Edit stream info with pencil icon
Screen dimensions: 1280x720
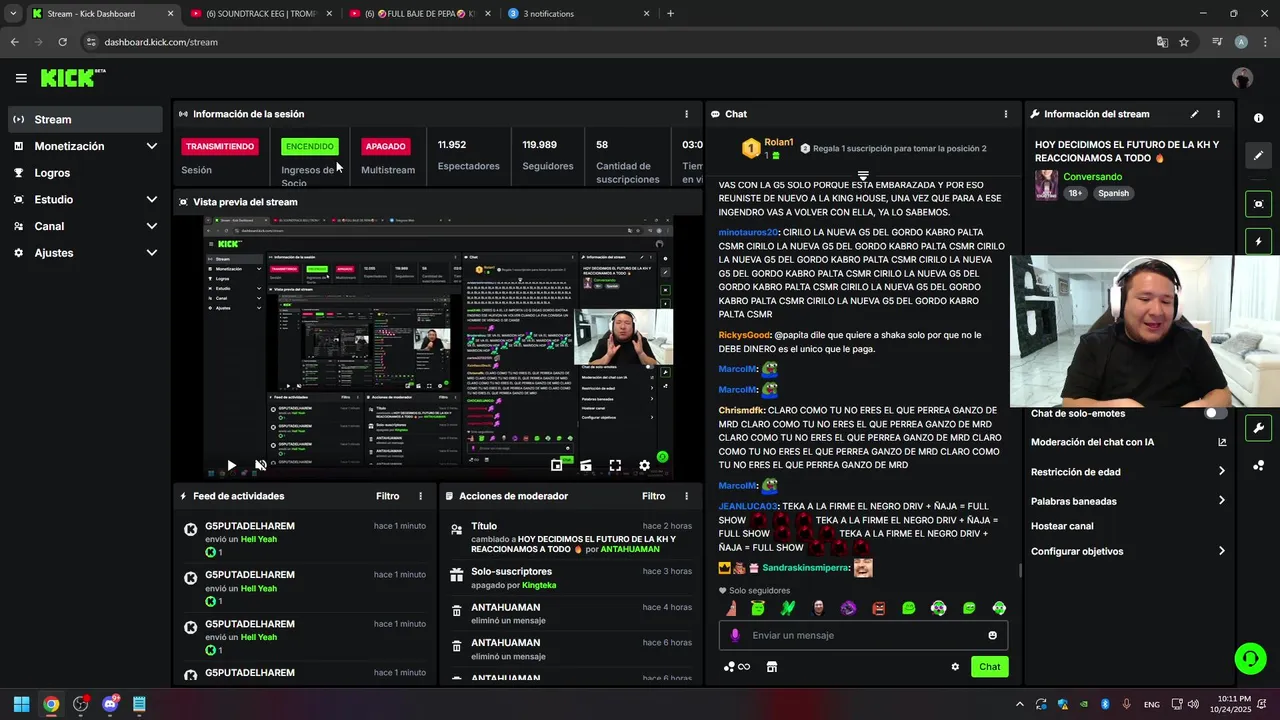coord(1194,114)
